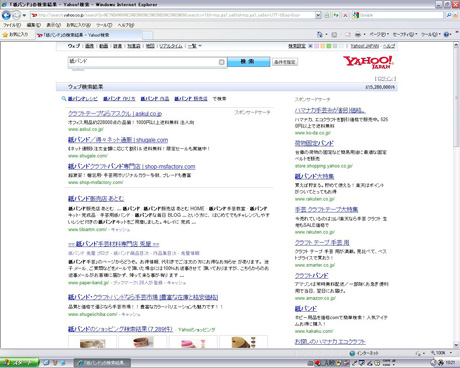Click the Windows Start button

pyautogui.click(x=20, y=363)
